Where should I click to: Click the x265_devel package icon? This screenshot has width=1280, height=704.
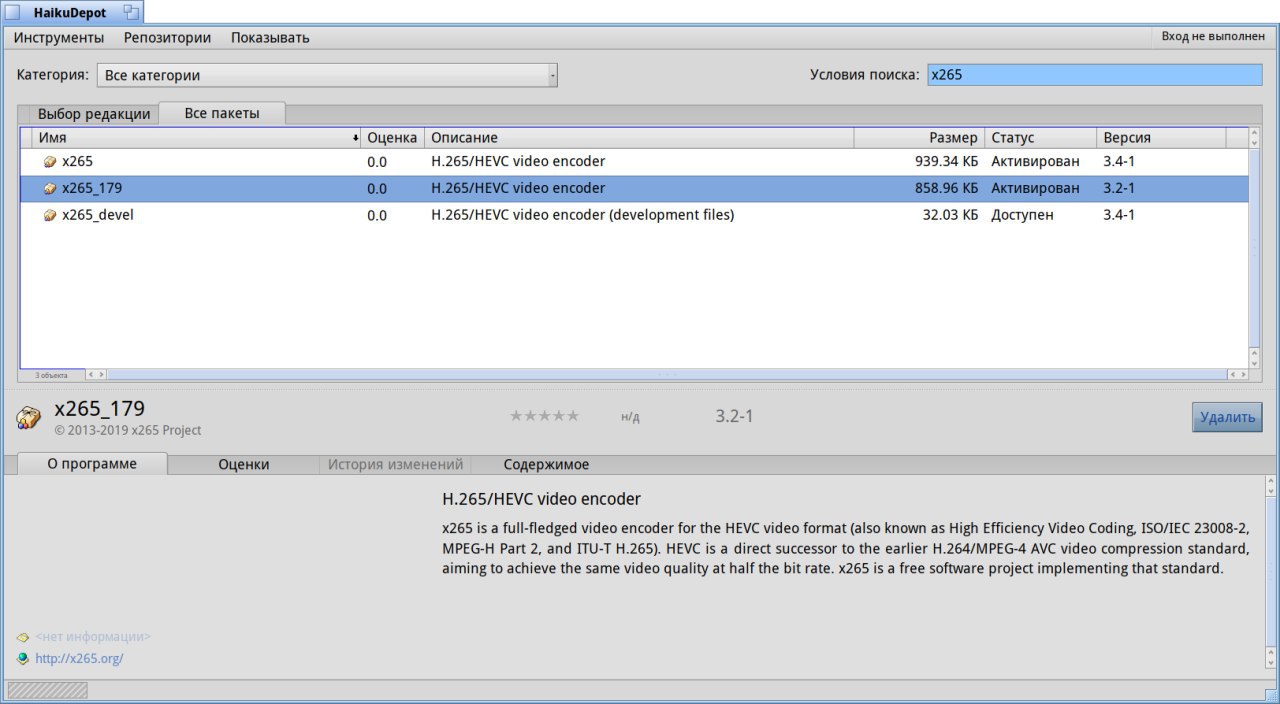pos(50,215)
